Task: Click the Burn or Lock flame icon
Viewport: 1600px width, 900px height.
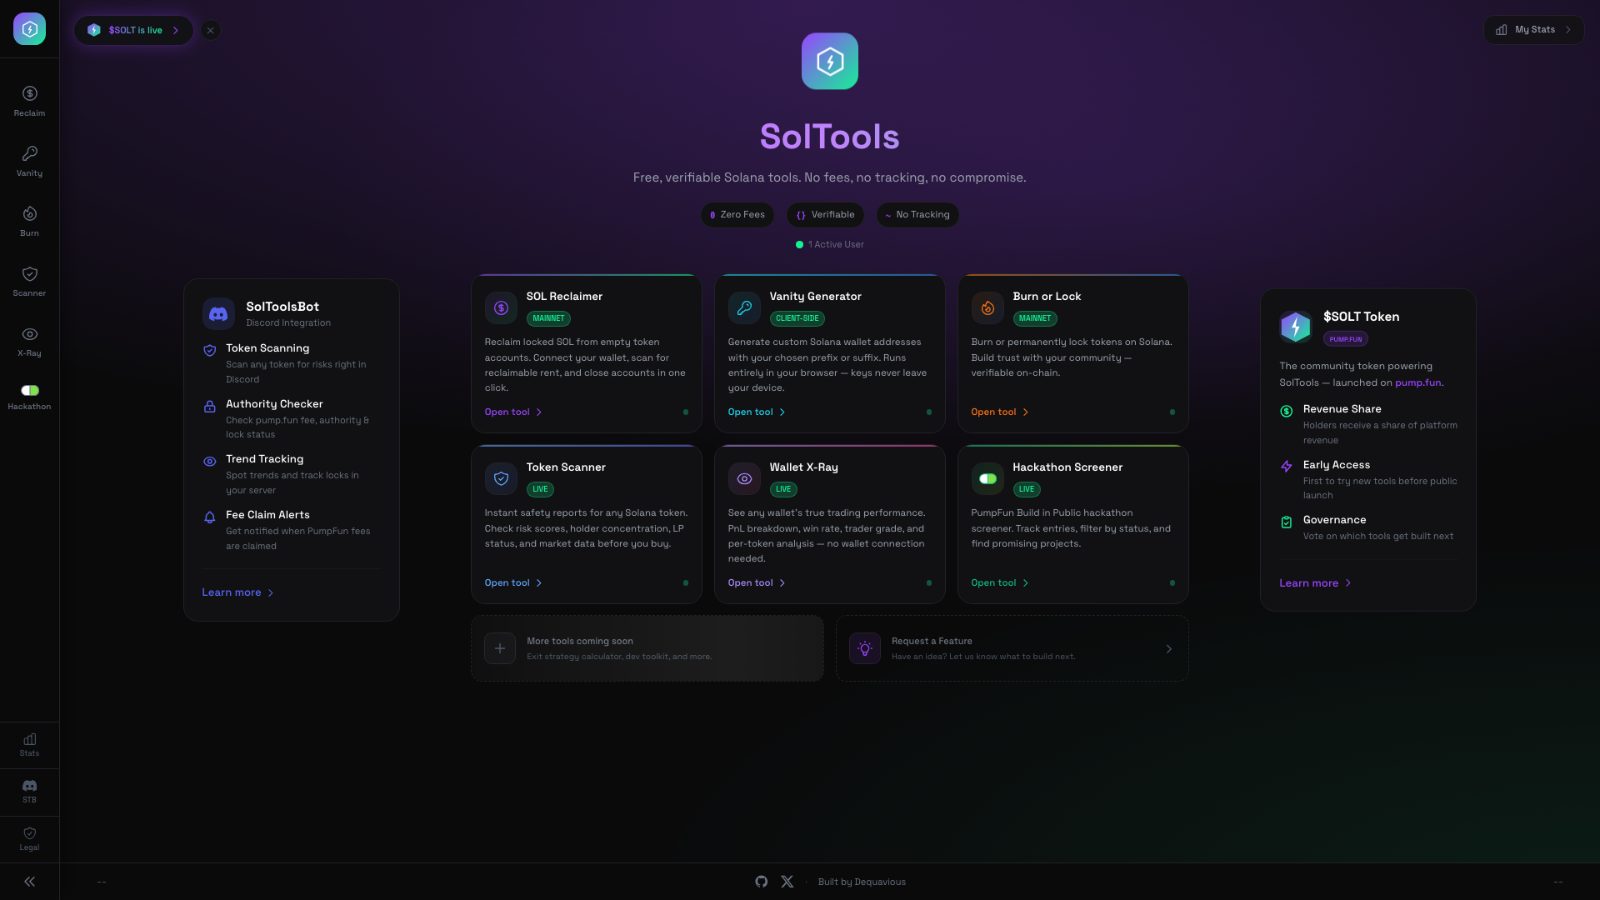Action: coord(988,307)
